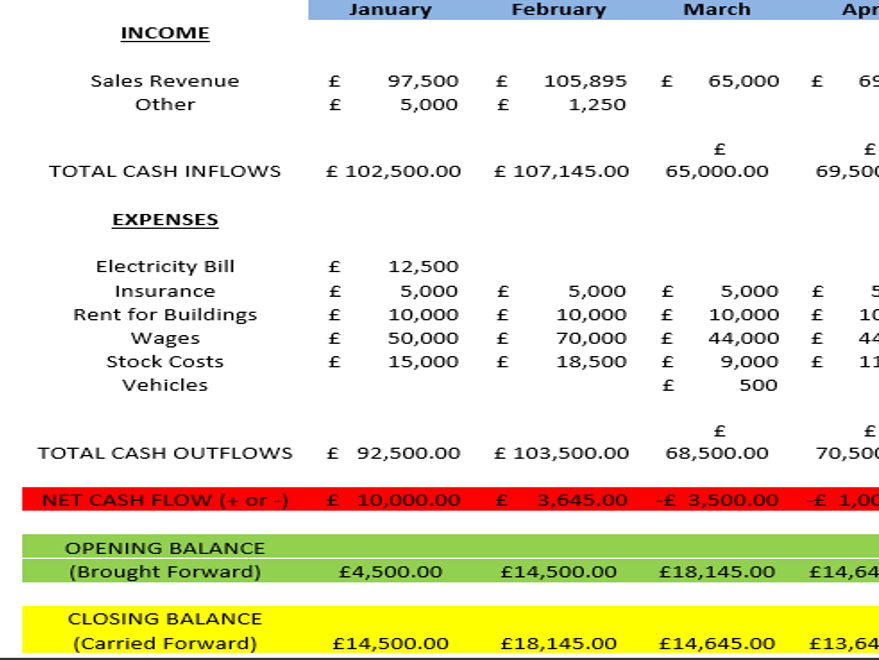Viewport: 879px width, 660px height.
Task: Click January Insurance value 5,000
Action: click(x=429, y=291)
